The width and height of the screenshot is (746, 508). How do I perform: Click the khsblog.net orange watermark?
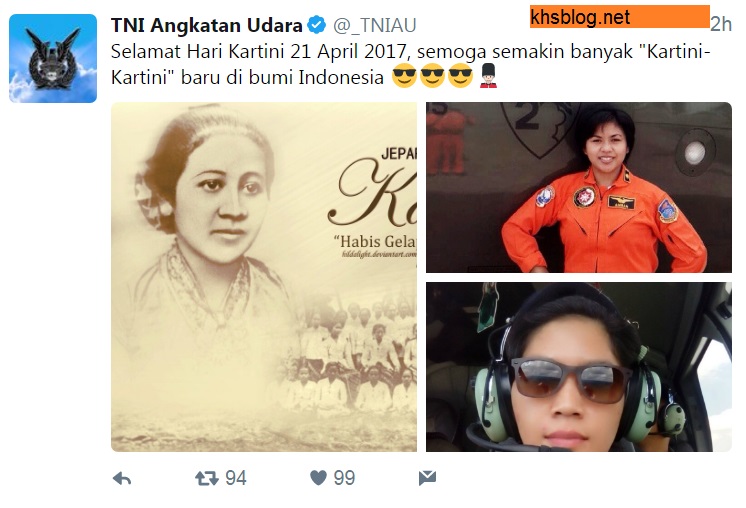pyautogui.click(x=619, y=17)
